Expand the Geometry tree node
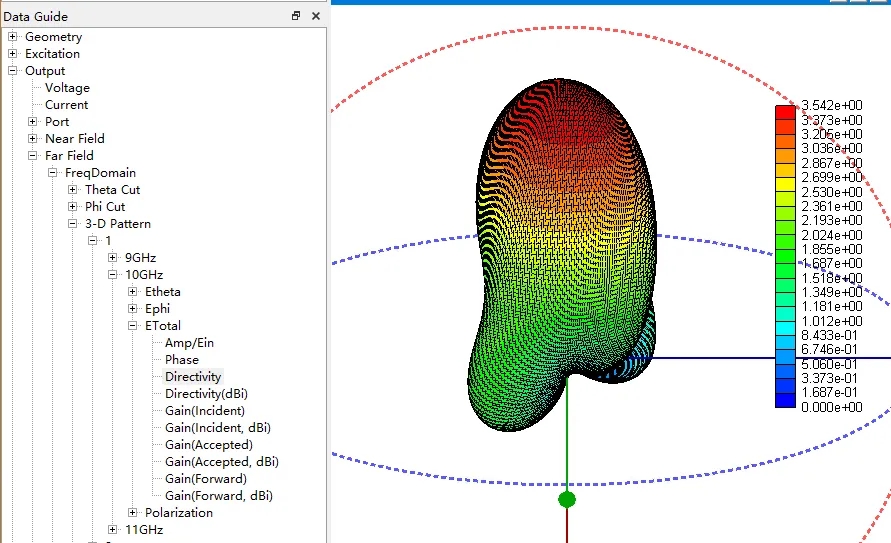Image resolution: width=891 pixels, height=543 pixels. point(13,36)
